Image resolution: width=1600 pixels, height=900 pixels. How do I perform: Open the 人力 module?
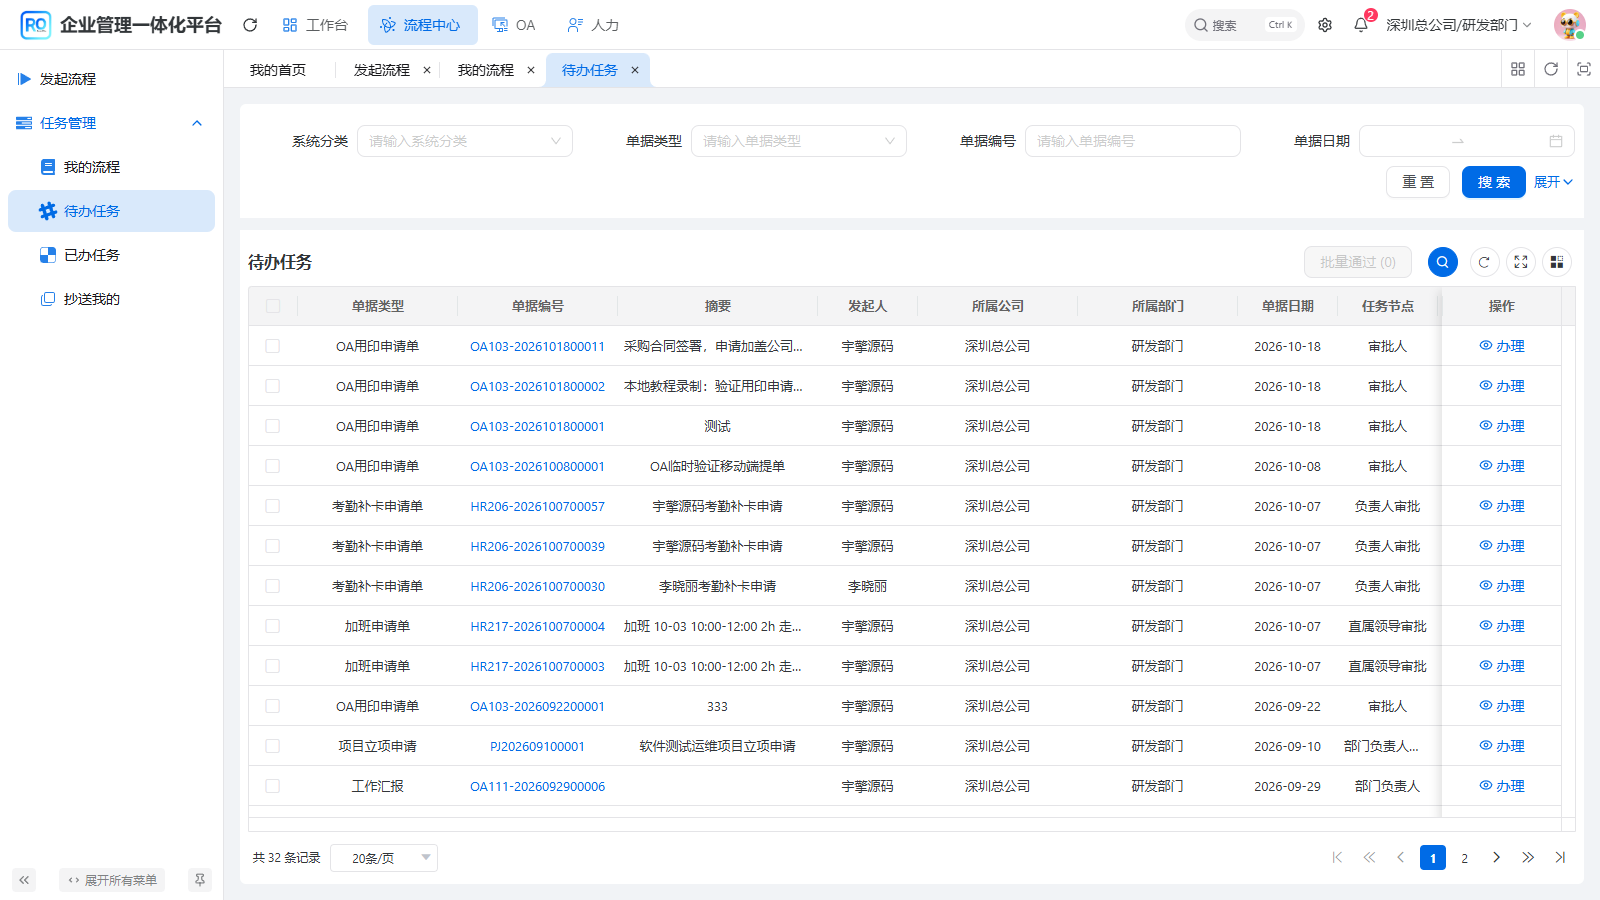coord(593,25)
